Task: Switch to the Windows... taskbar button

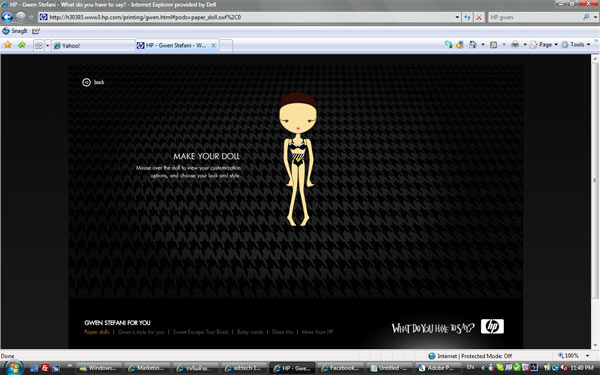Action: click(x=98, y=368)
